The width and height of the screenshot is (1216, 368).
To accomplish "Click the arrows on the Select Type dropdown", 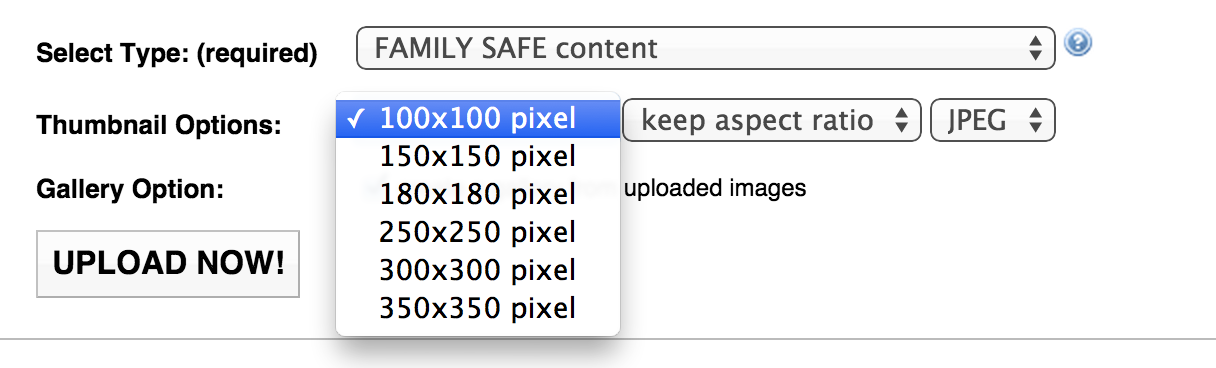I will pos(1035,47).
